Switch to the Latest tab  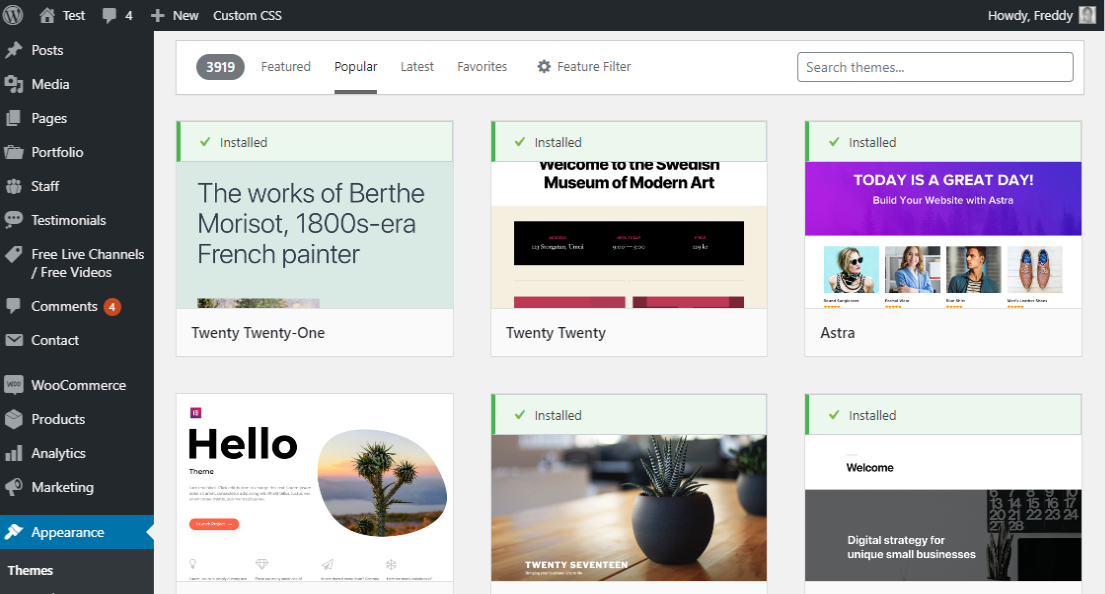417,66
